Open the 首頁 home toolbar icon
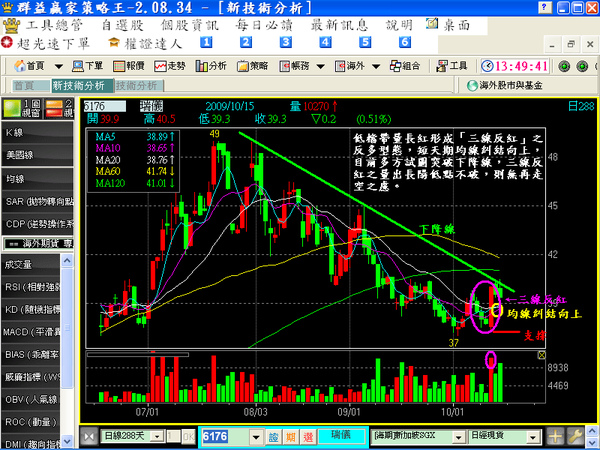This screenshot has height=450, width=600. coord(29,66)
